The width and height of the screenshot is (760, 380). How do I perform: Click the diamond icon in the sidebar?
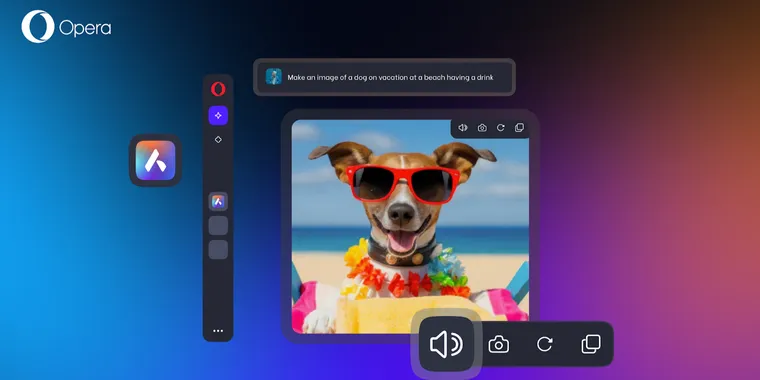point(218,140)
